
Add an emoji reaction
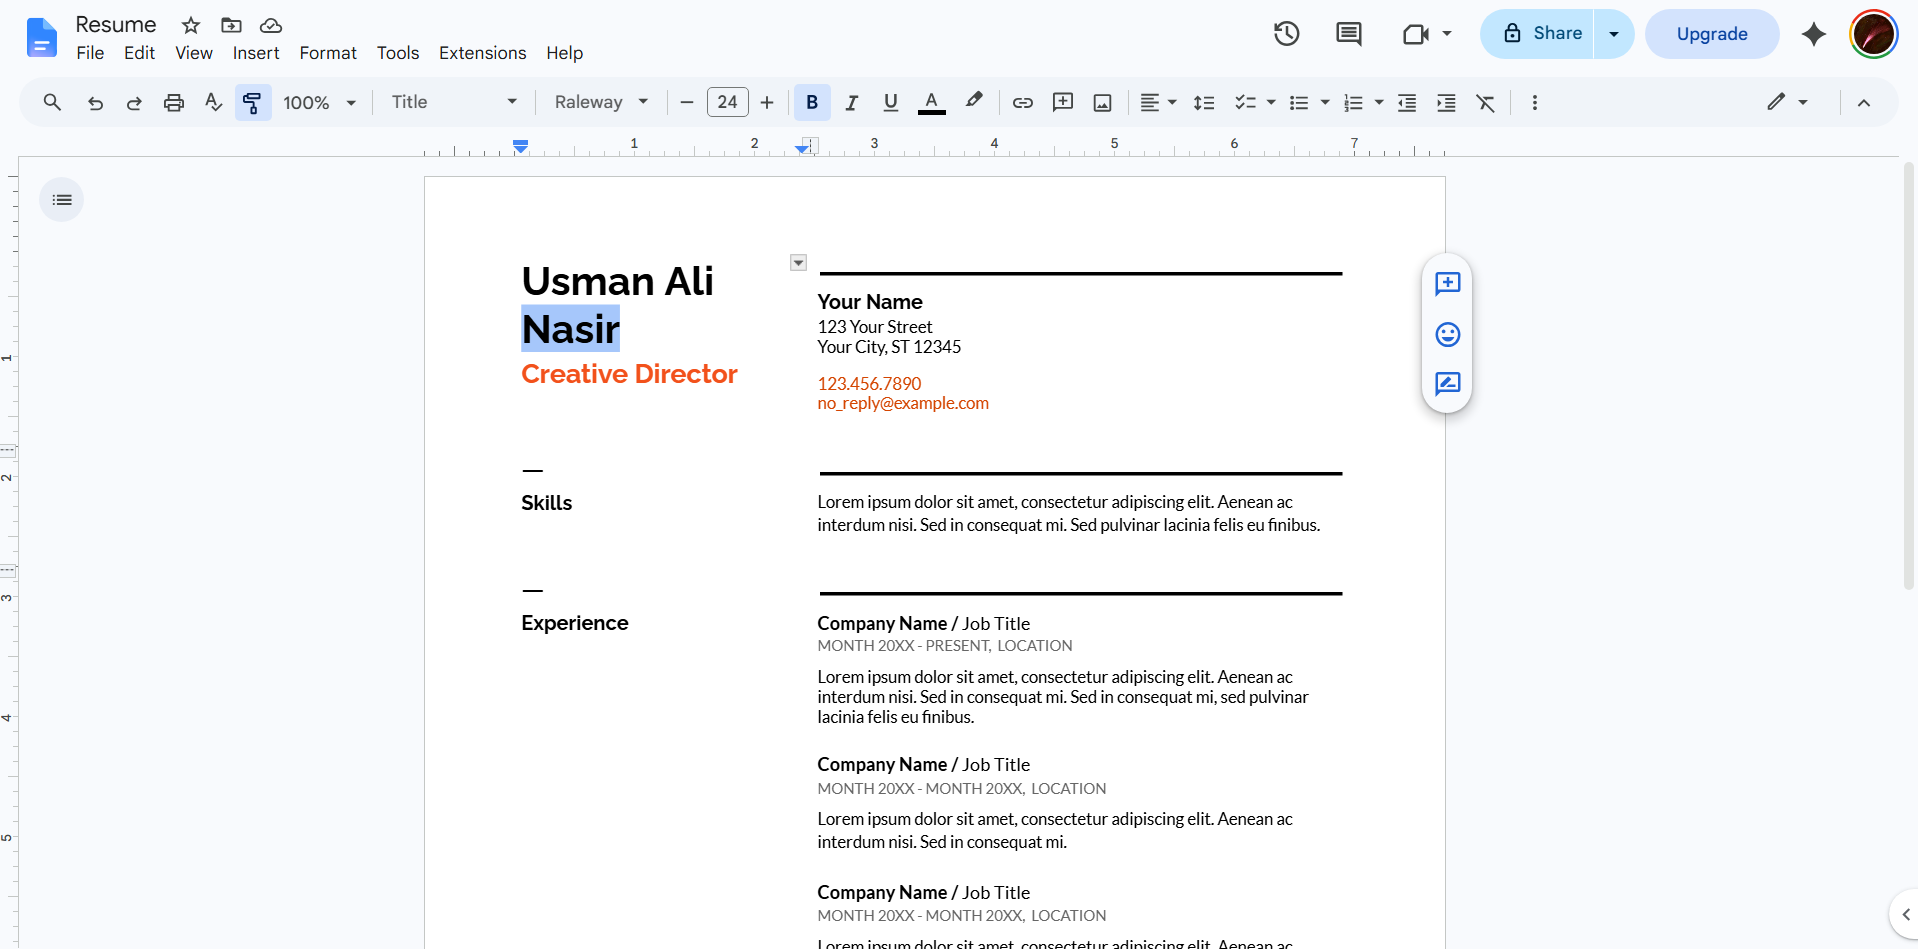[1447, 334]
